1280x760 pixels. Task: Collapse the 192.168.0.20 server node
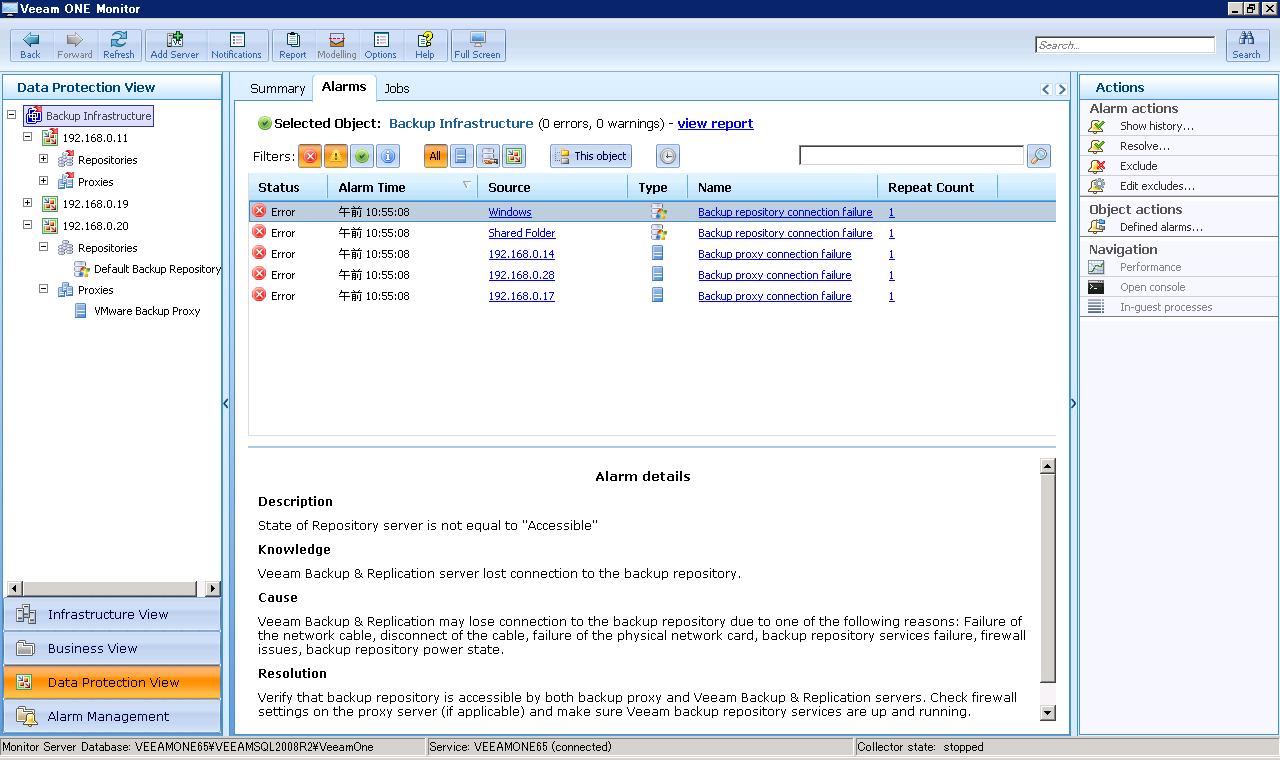[x=28, y=225]
